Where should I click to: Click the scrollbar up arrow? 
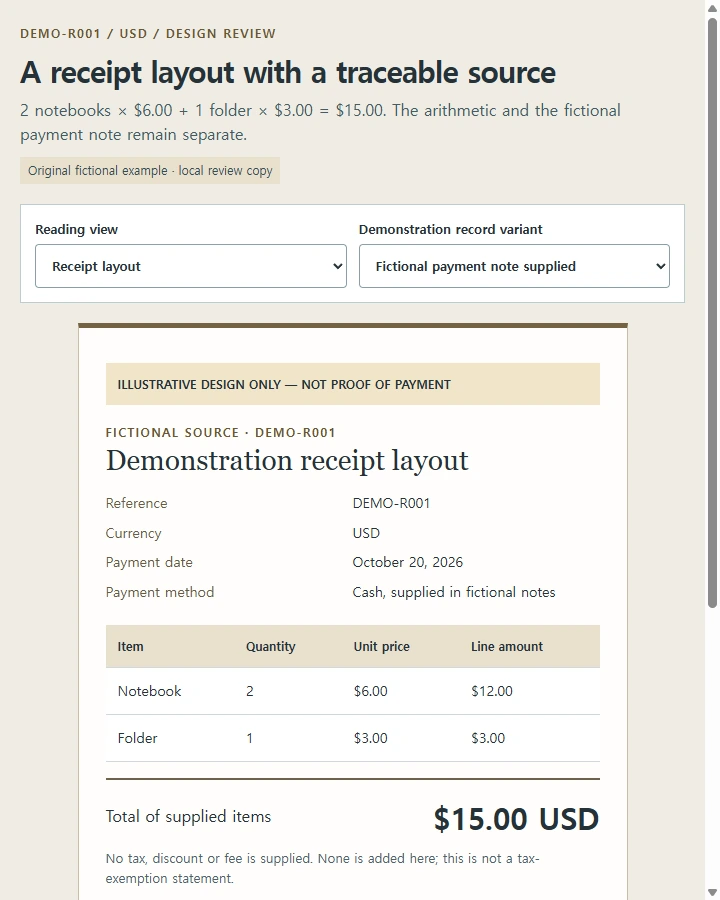712,8
